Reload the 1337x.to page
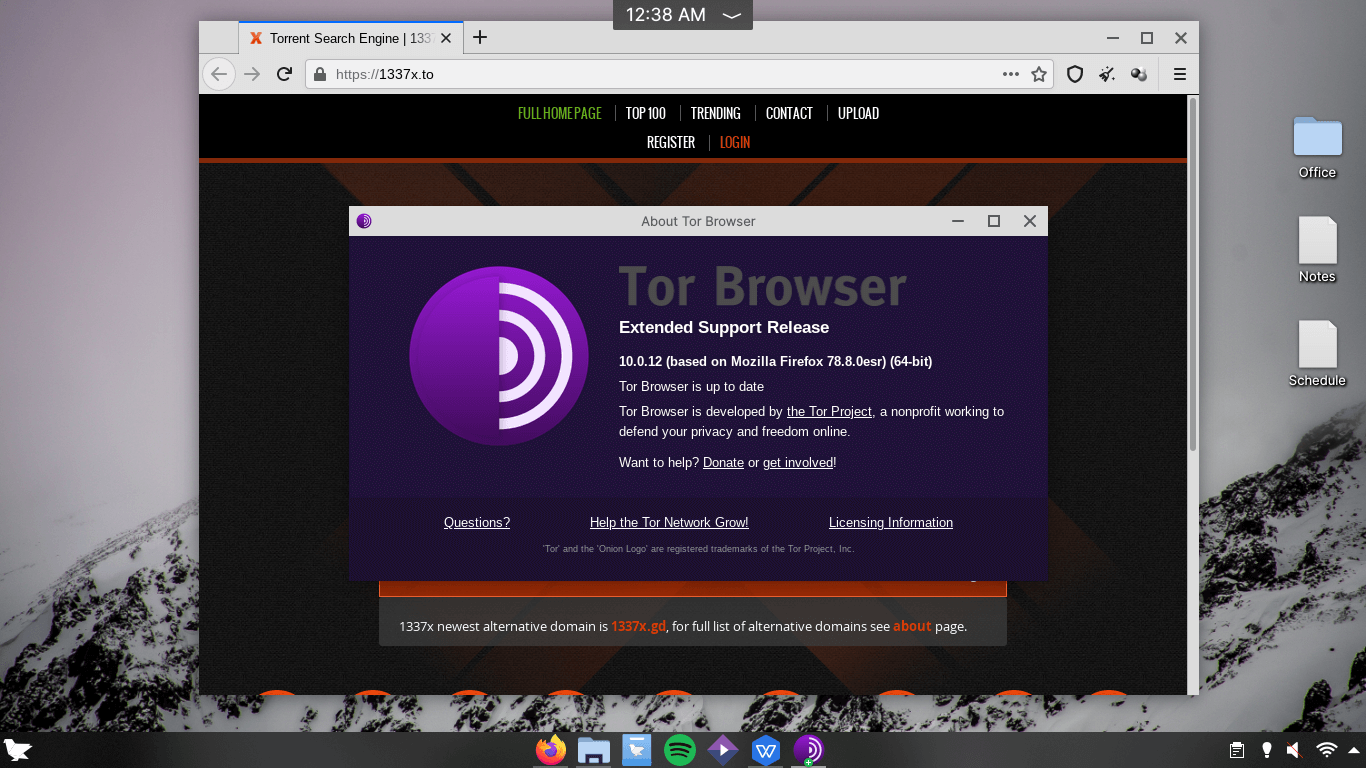Viewport: 1366px width, 768px height. tap(284, 74)
